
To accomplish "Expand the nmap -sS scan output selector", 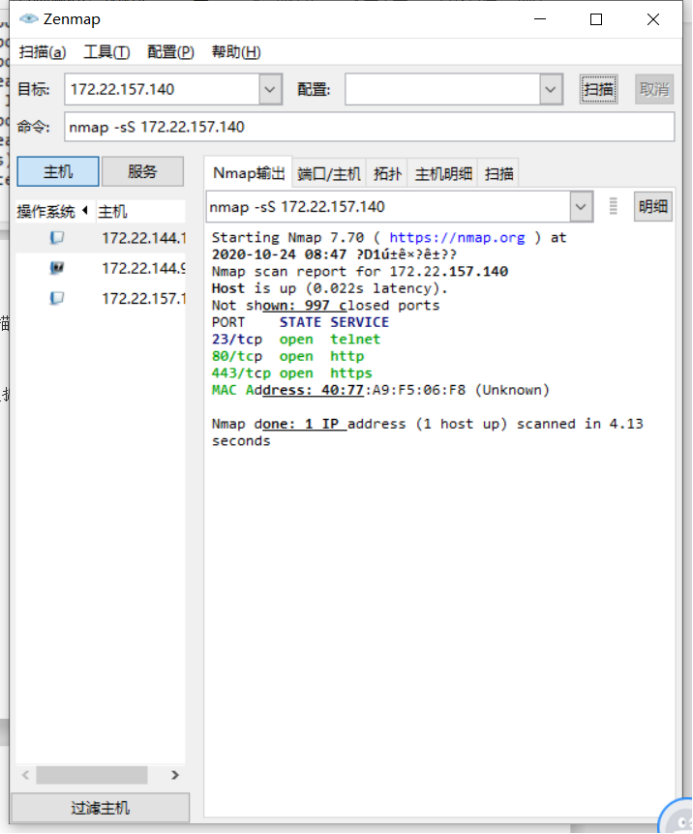I will 581,206.
